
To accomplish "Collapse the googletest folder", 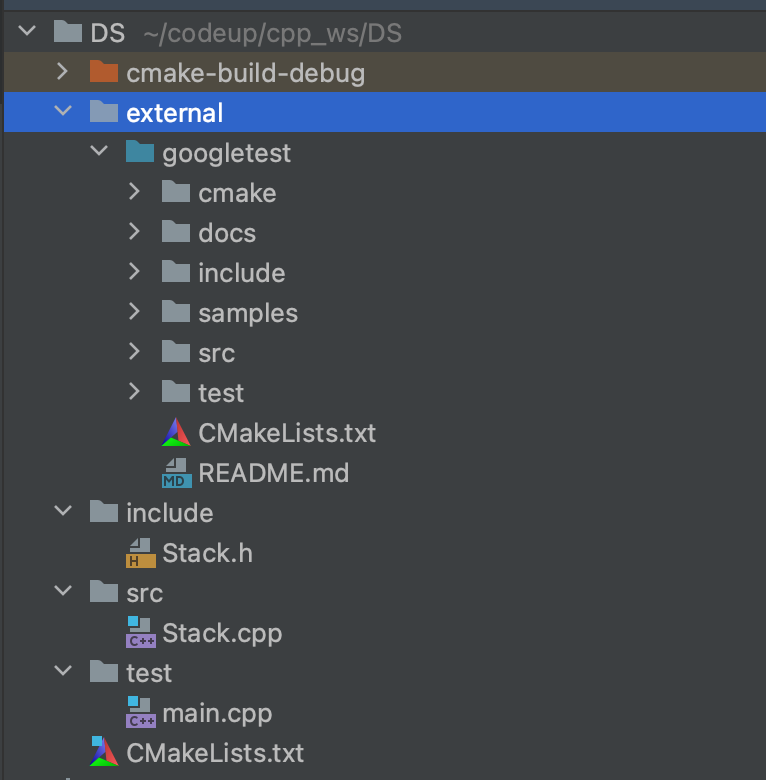I will [x=99, y=153].
